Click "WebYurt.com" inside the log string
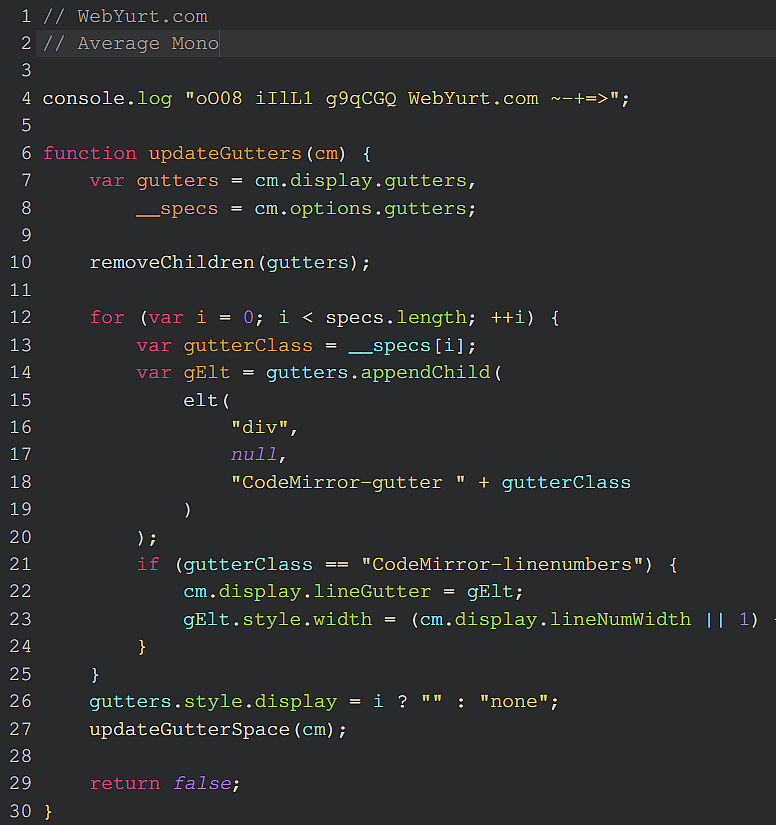Viewport: 776px width, 825px height. [473, 98]
